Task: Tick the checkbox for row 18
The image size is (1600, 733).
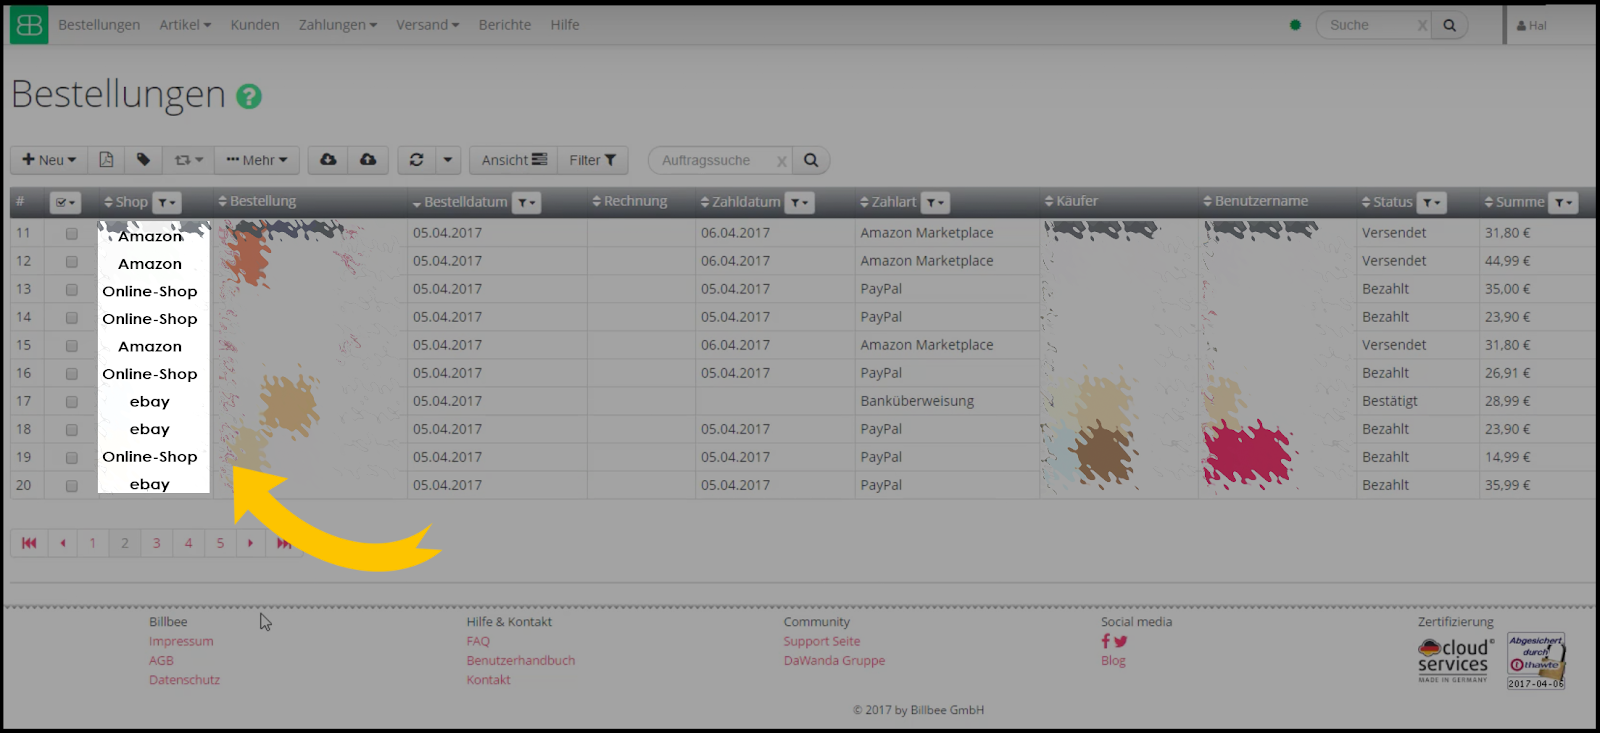Action: 71,430
